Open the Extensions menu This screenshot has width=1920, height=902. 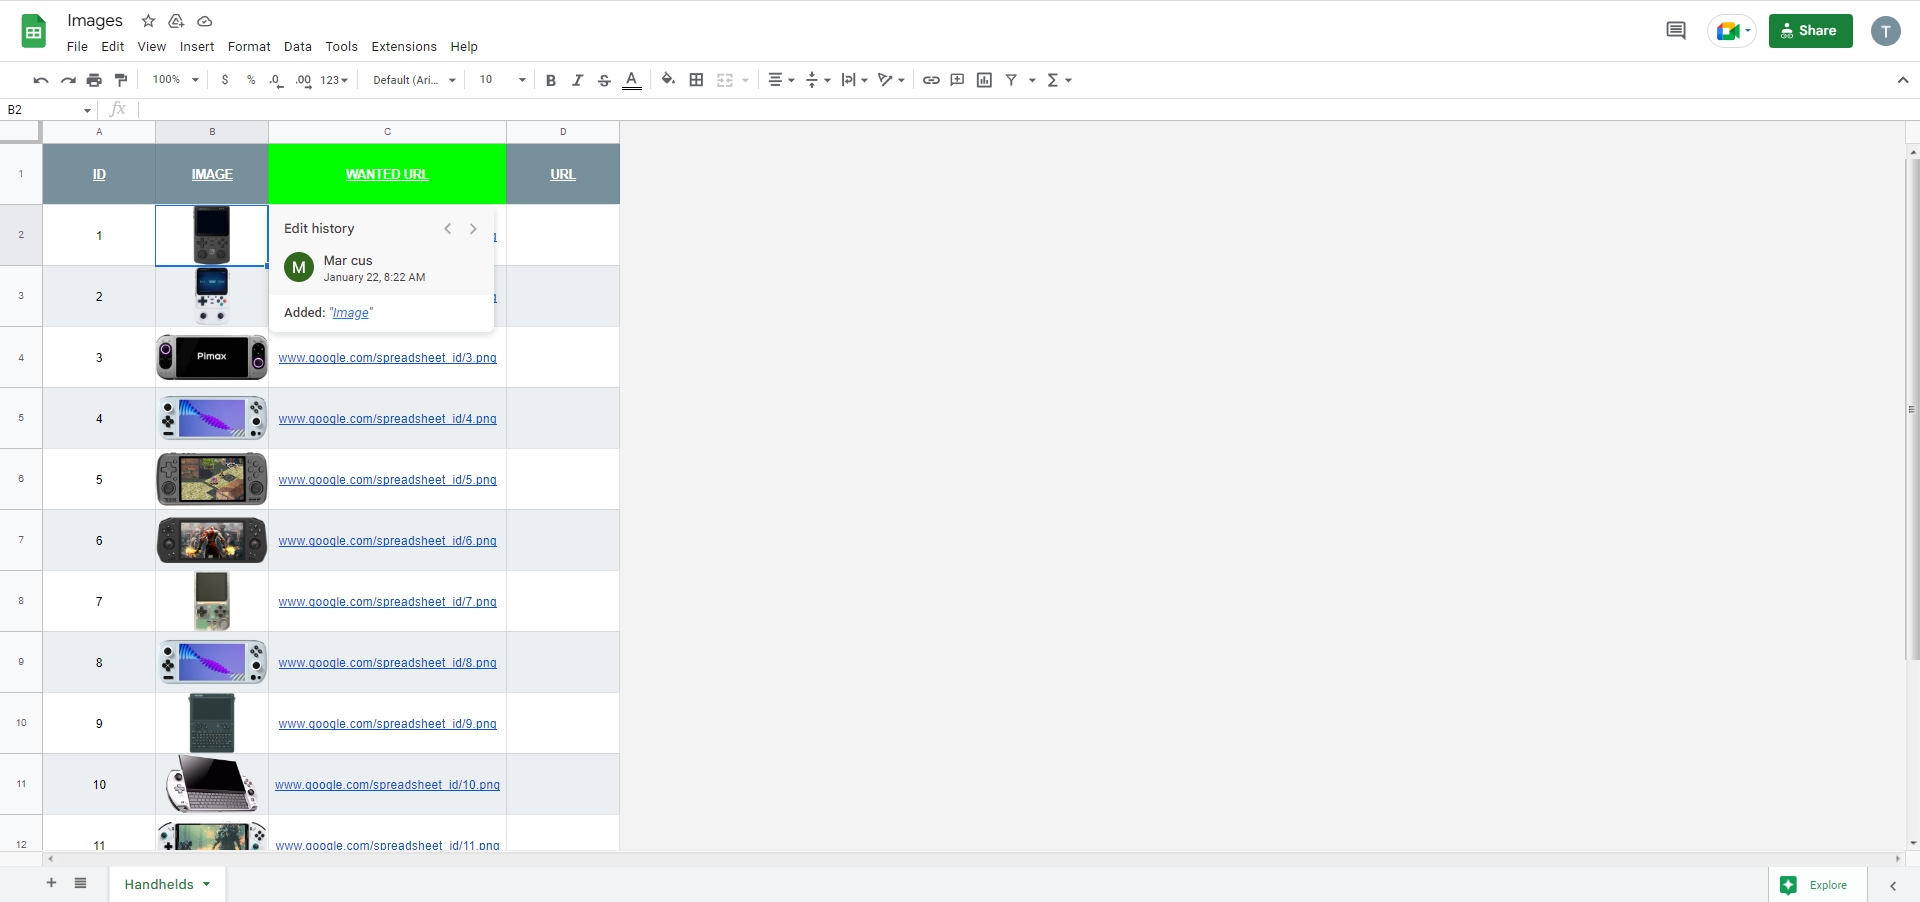[x=404, y=47]
